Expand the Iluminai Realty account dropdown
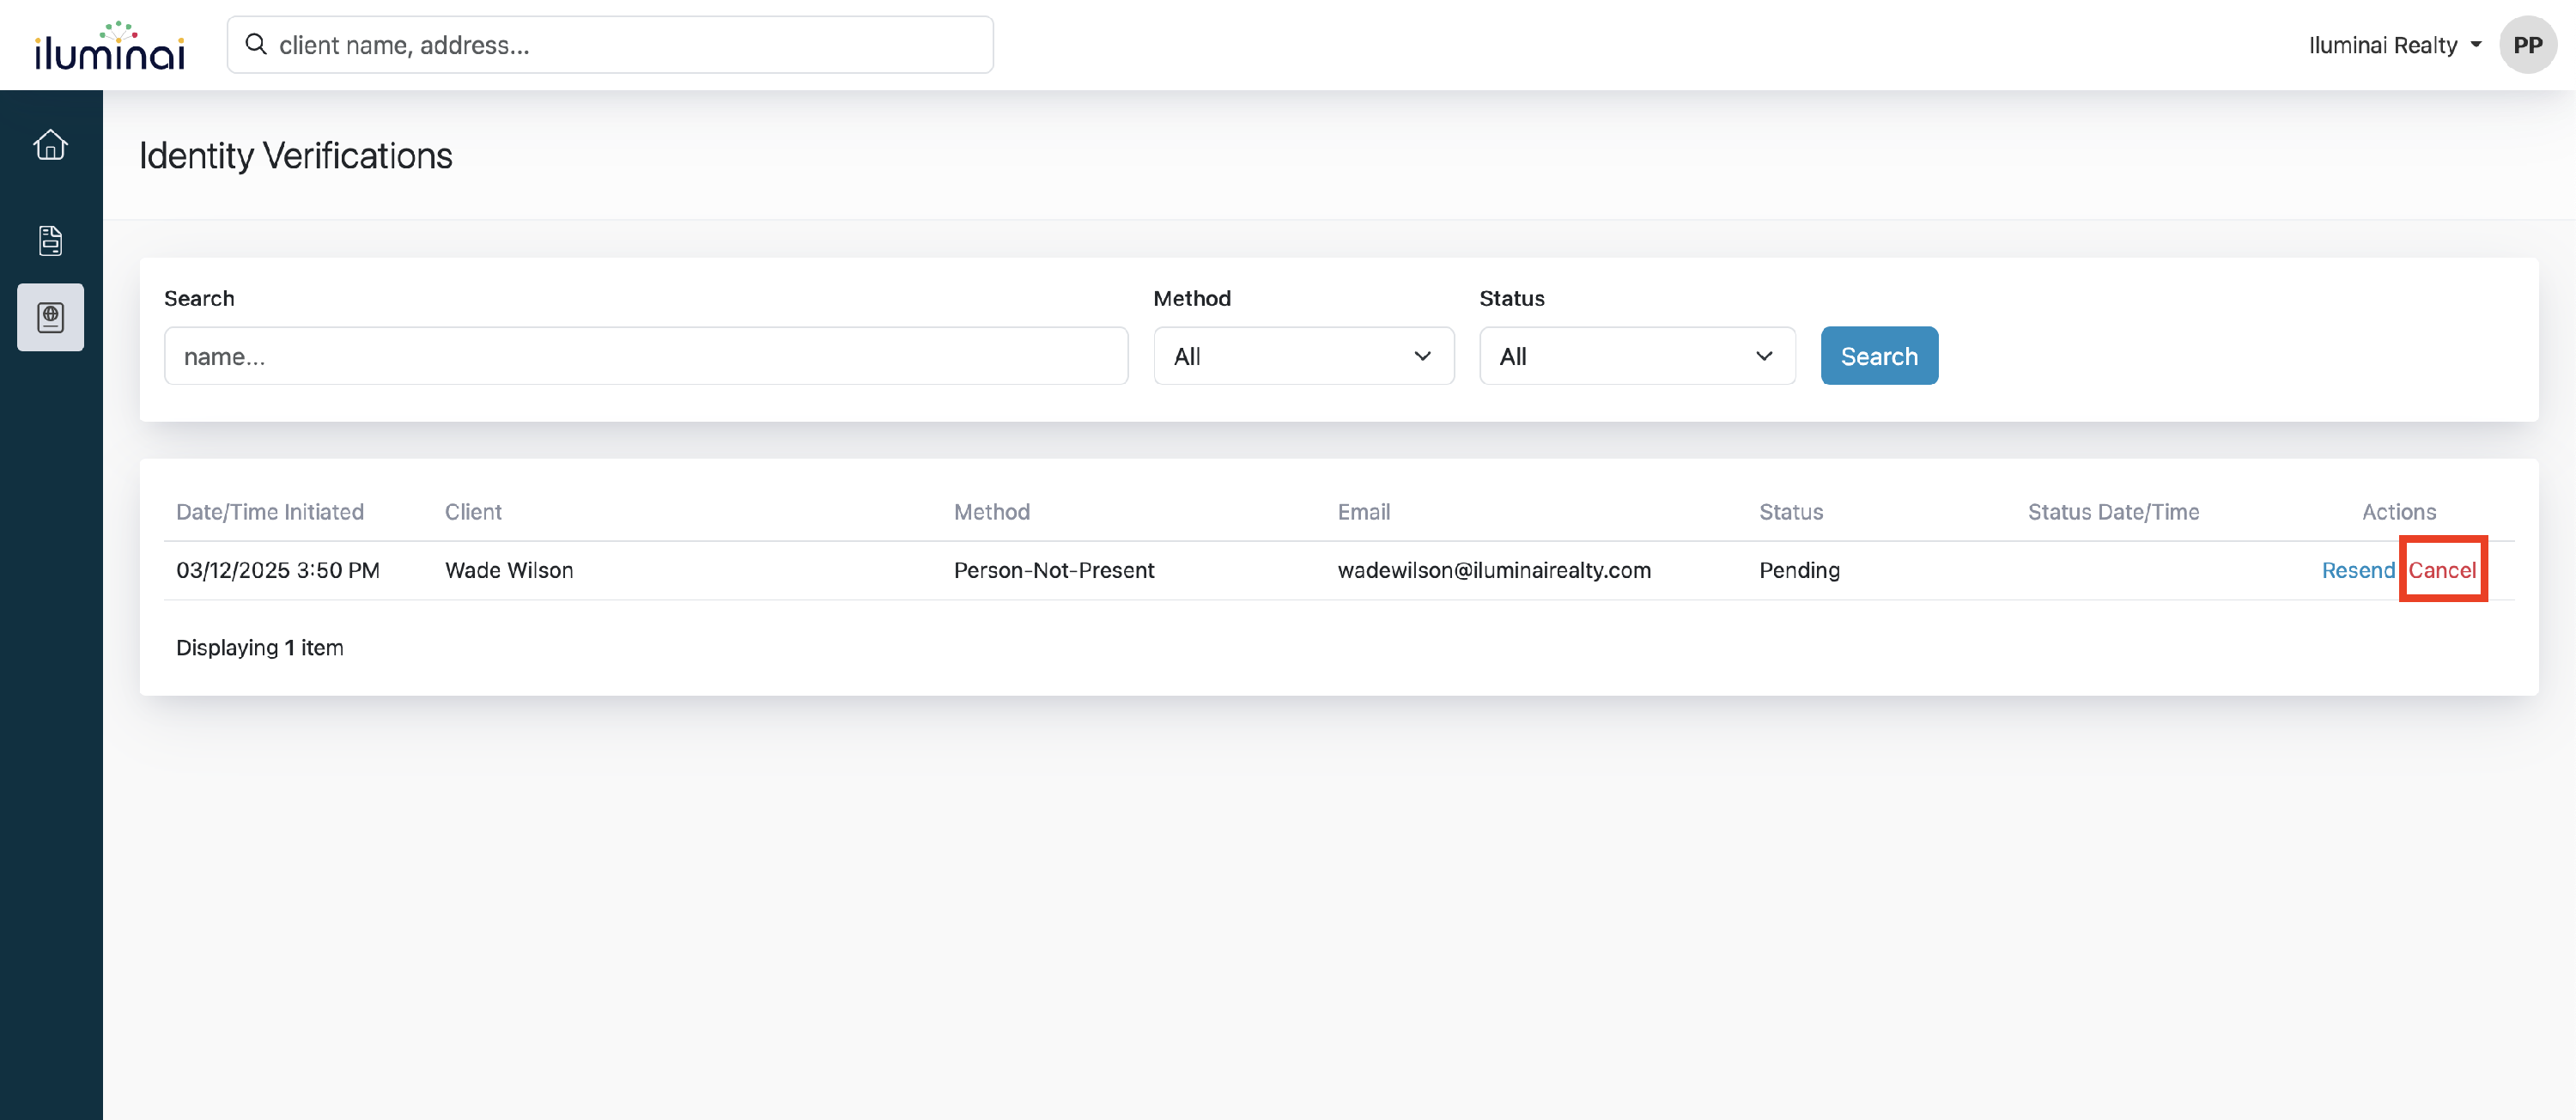This screenshot has height=1120, width=2576. click(x=2395, y=45)
